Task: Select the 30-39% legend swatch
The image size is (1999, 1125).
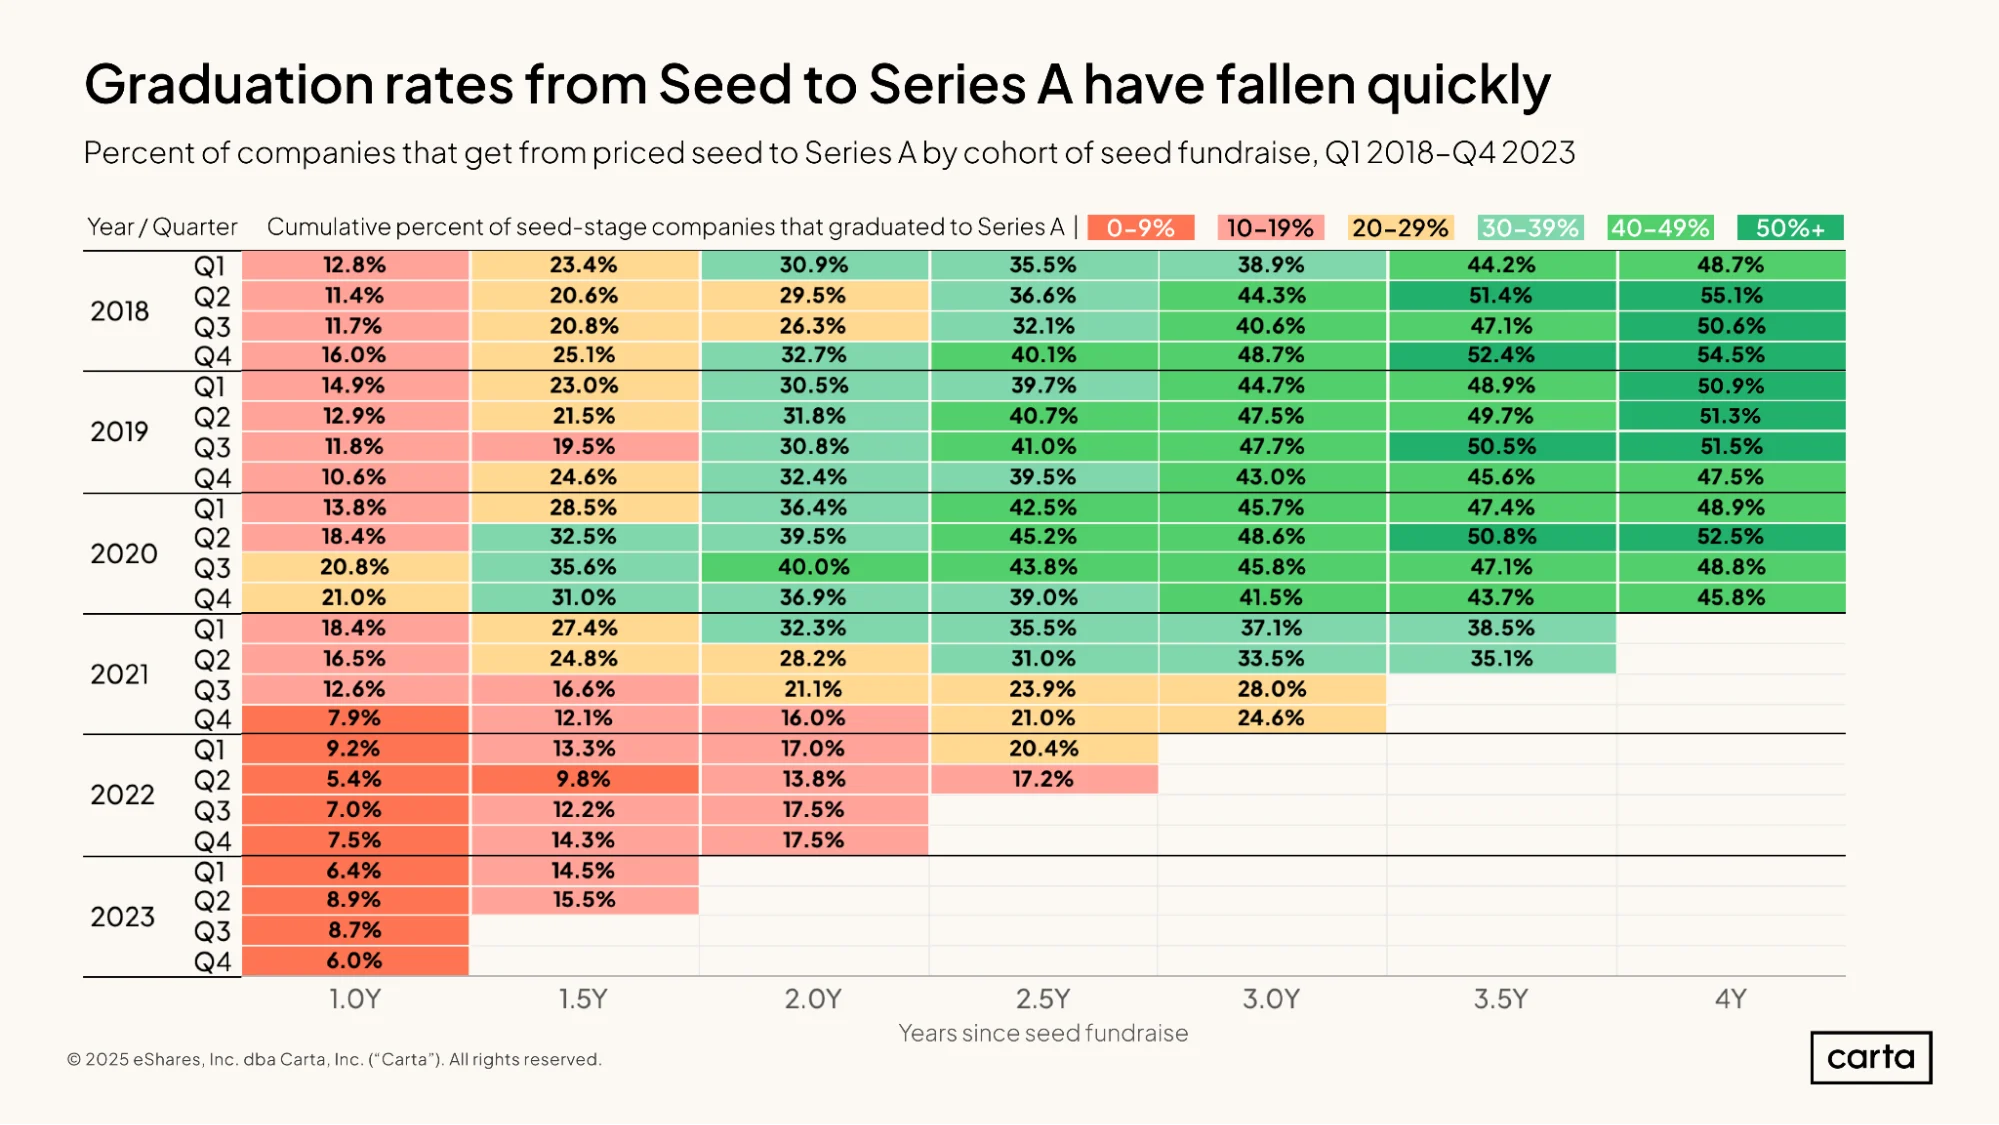Action: click(x=1530, y=228)
